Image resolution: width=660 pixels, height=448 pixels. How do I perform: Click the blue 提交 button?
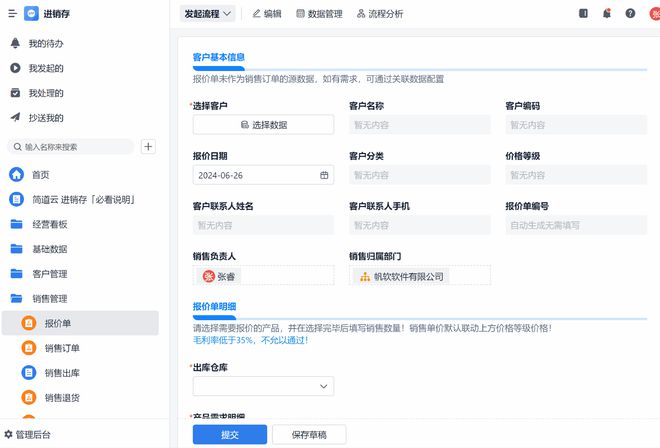tap(230, 435)
